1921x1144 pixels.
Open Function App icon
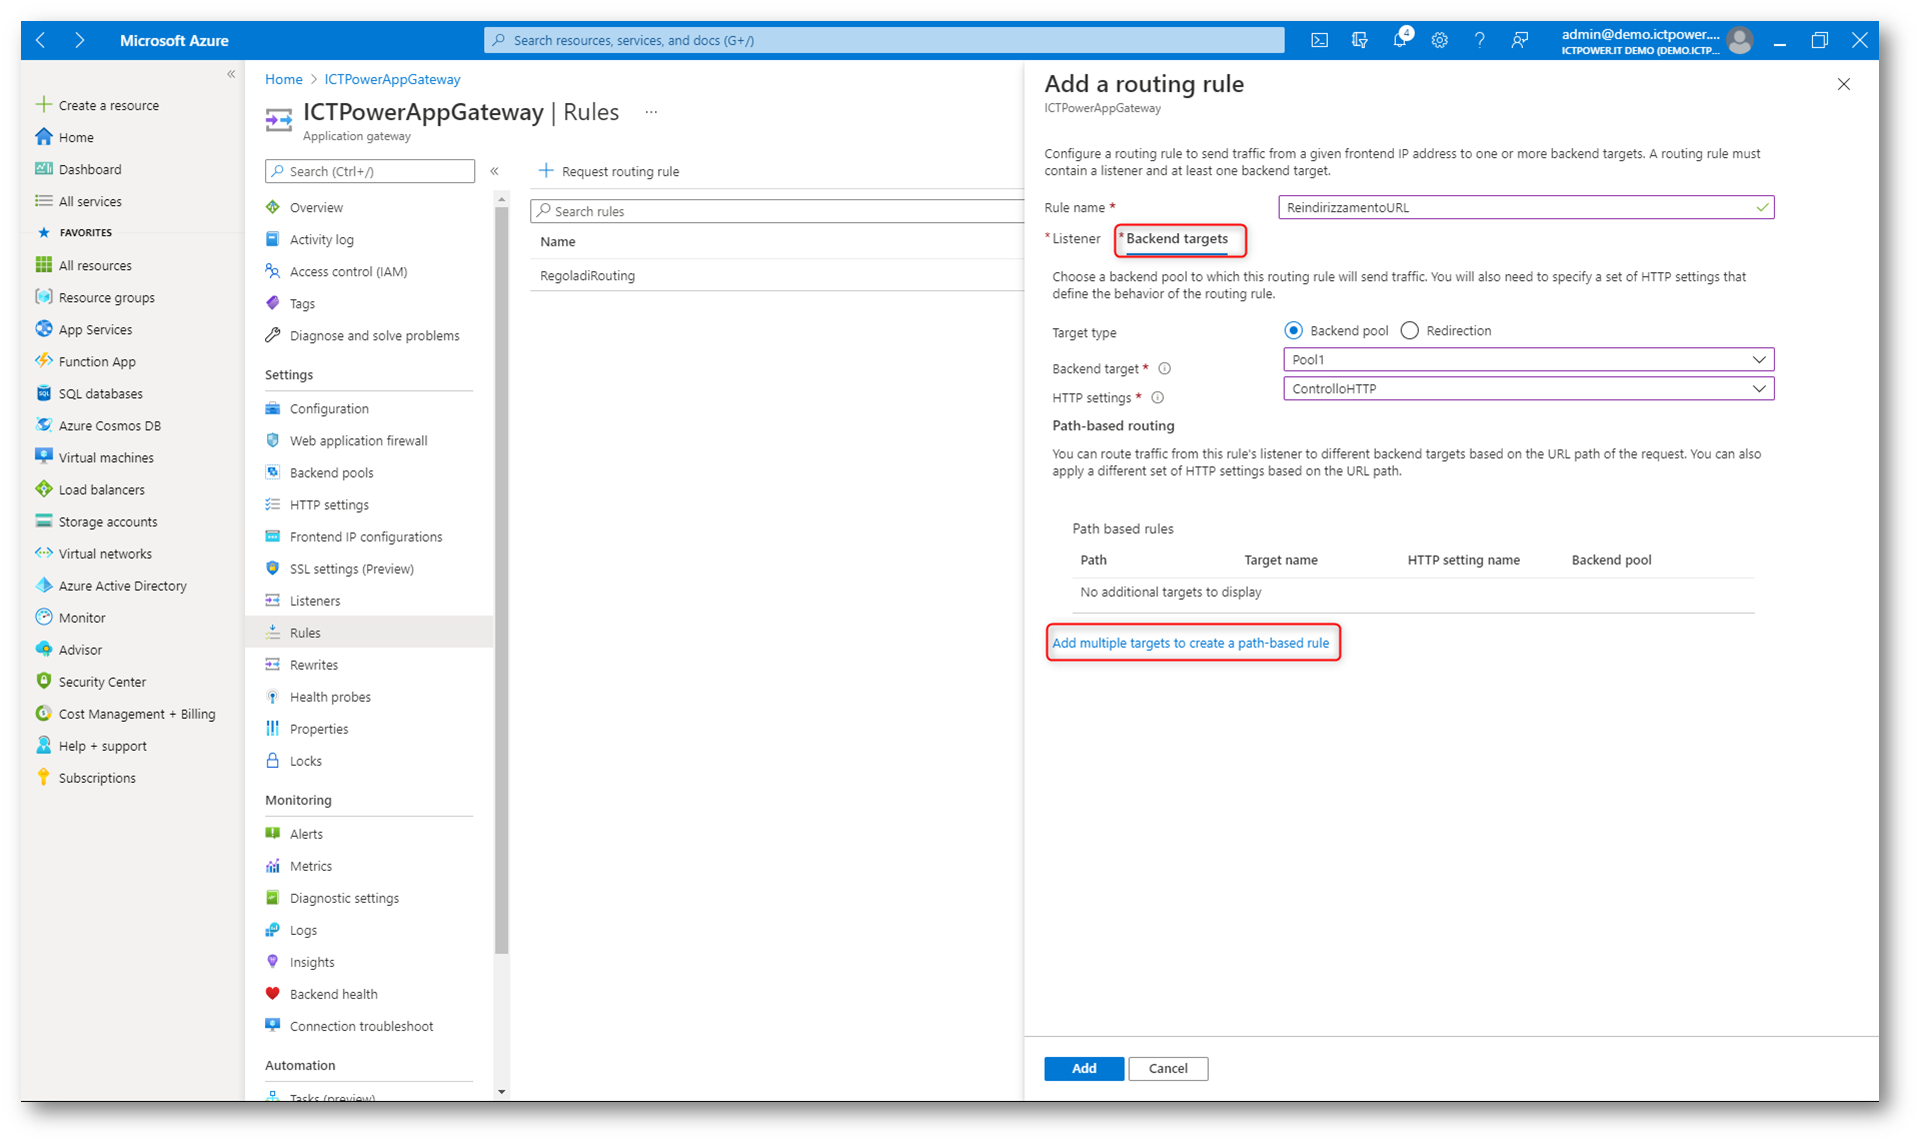[43, 361]
